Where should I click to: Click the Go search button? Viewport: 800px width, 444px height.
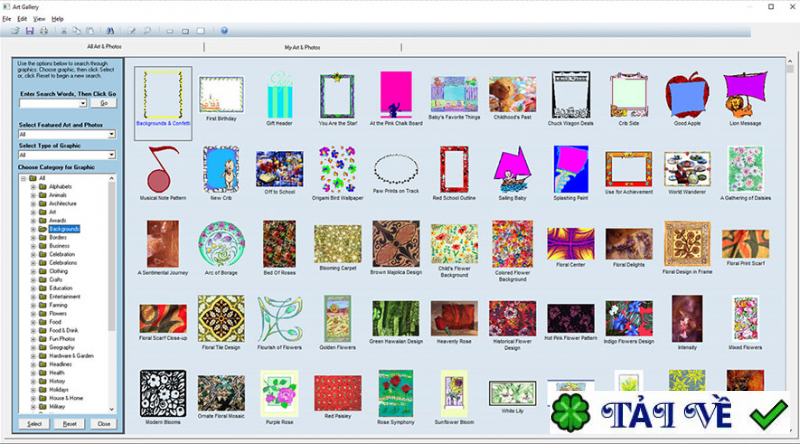click(x=104, y=103)
